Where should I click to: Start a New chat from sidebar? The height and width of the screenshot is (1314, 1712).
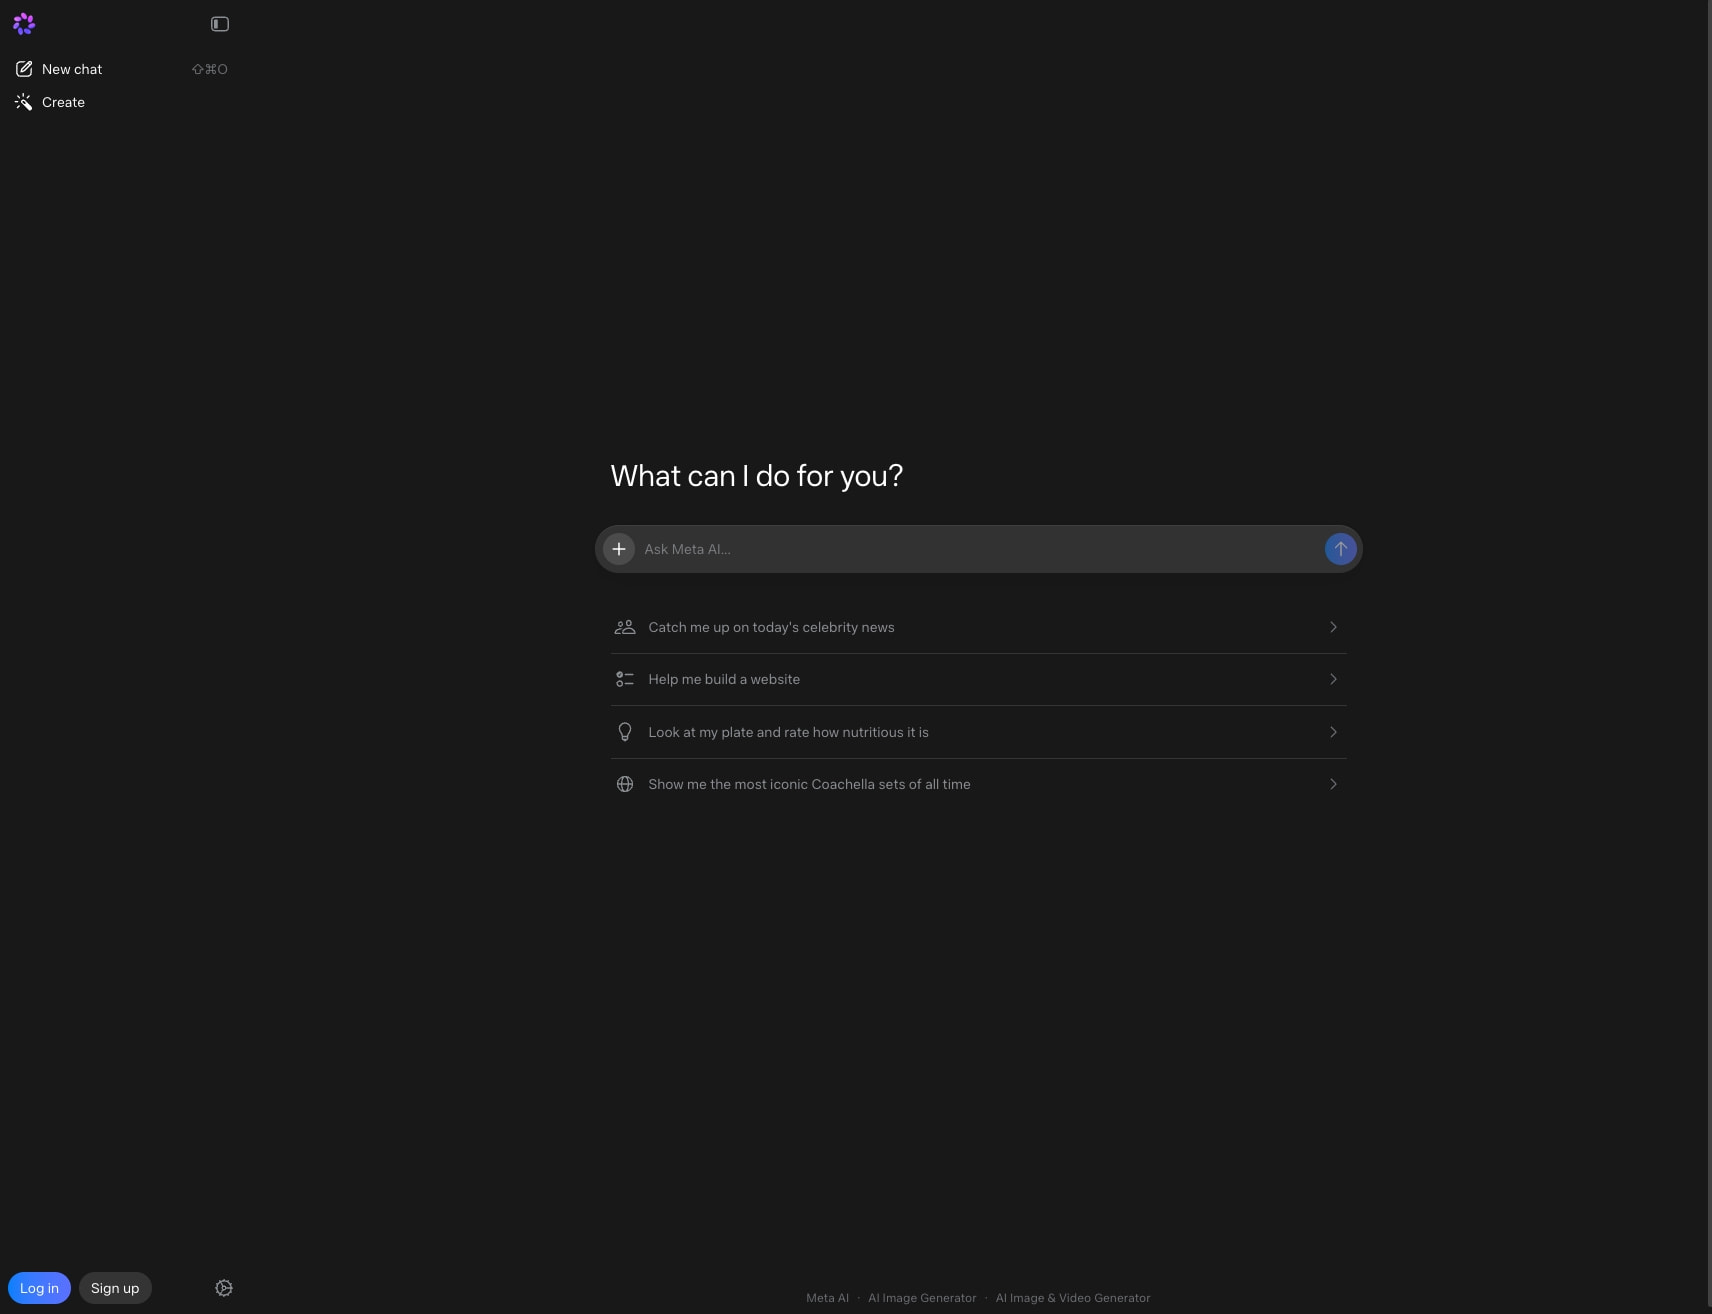point(120,69)
